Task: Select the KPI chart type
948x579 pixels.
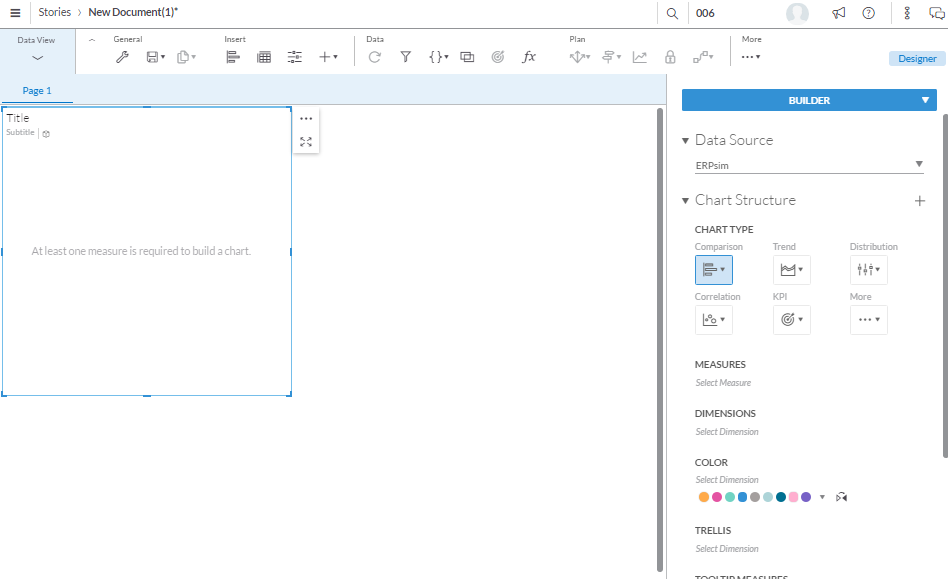Action: (x=791, y=319)
